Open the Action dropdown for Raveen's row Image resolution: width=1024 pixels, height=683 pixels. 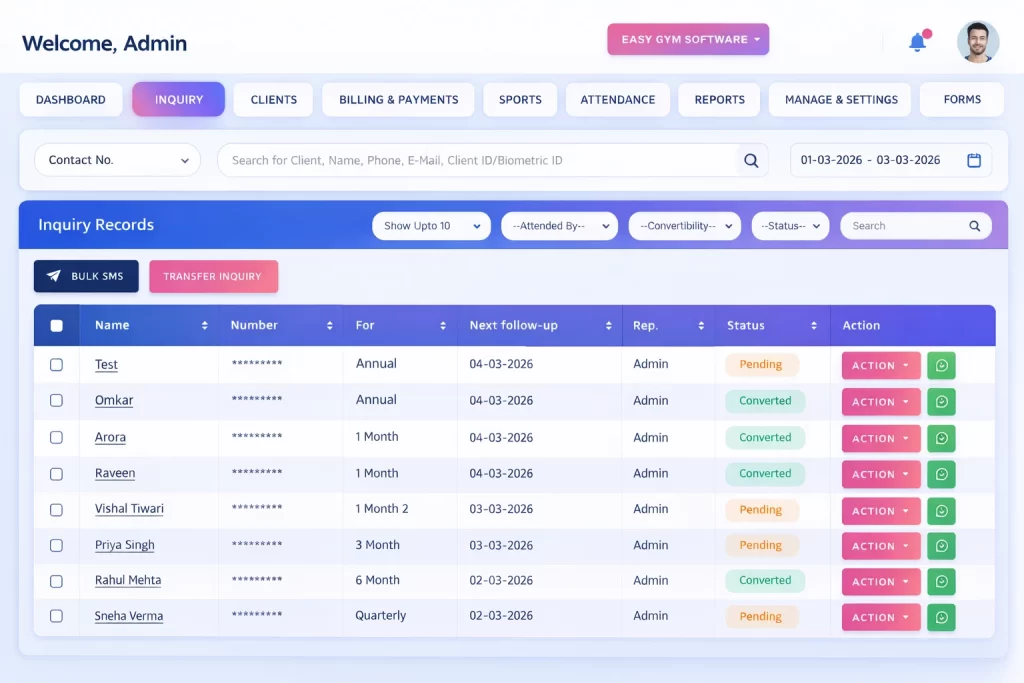coord(880,474)
